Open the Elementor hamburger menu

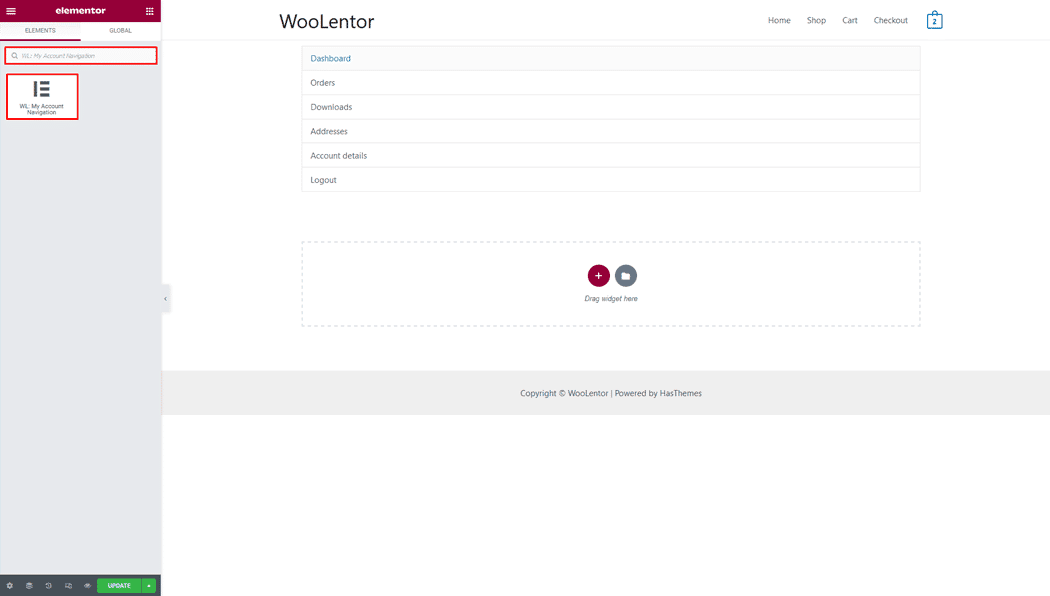click(x=11, y=11)
